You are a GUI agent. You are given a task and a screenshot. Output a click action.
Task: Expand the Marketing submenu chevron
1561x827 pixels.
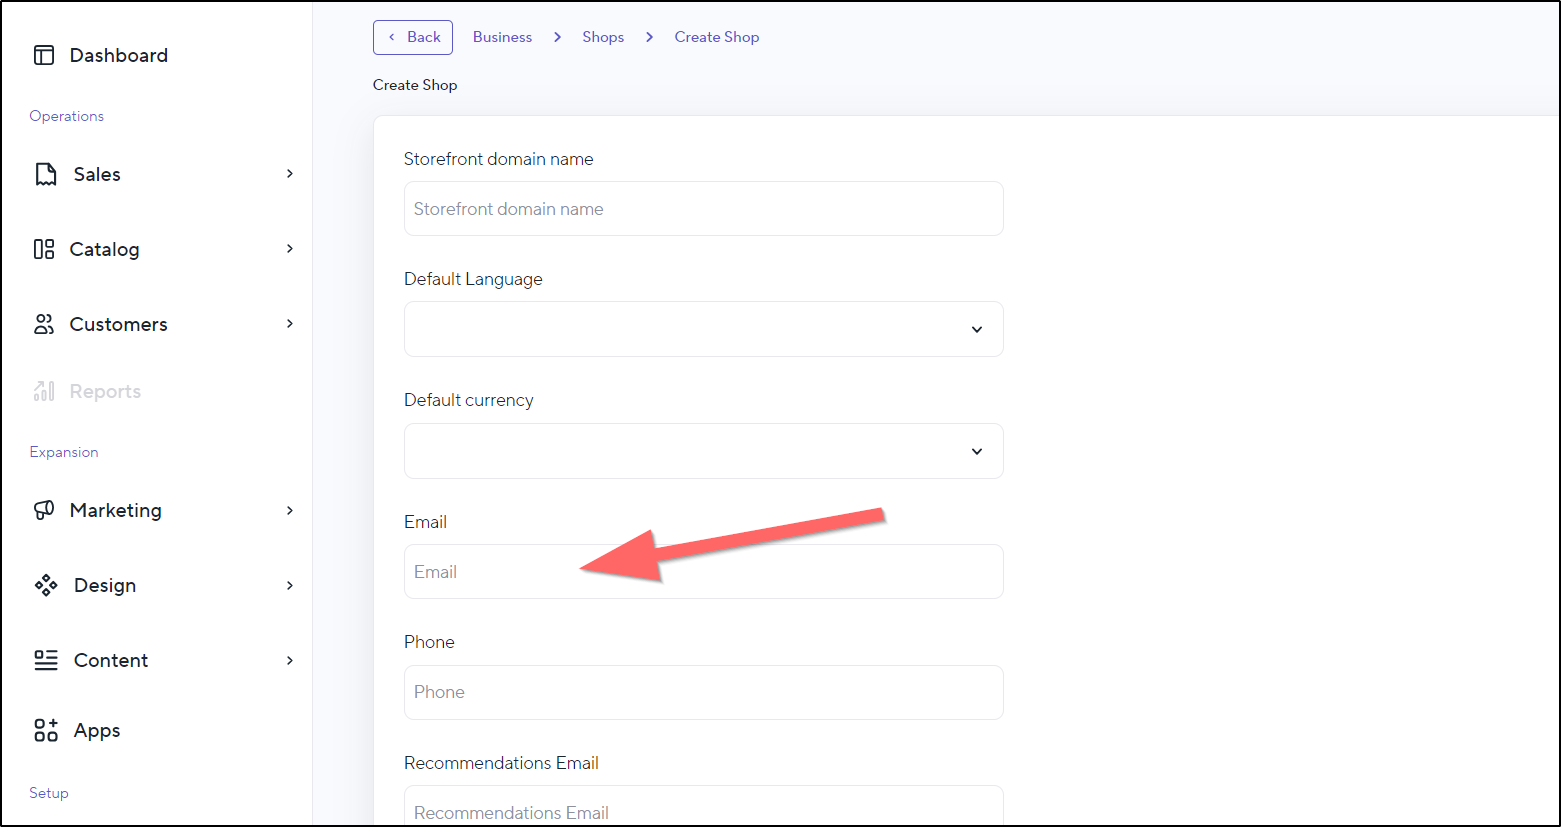(290, 510)
